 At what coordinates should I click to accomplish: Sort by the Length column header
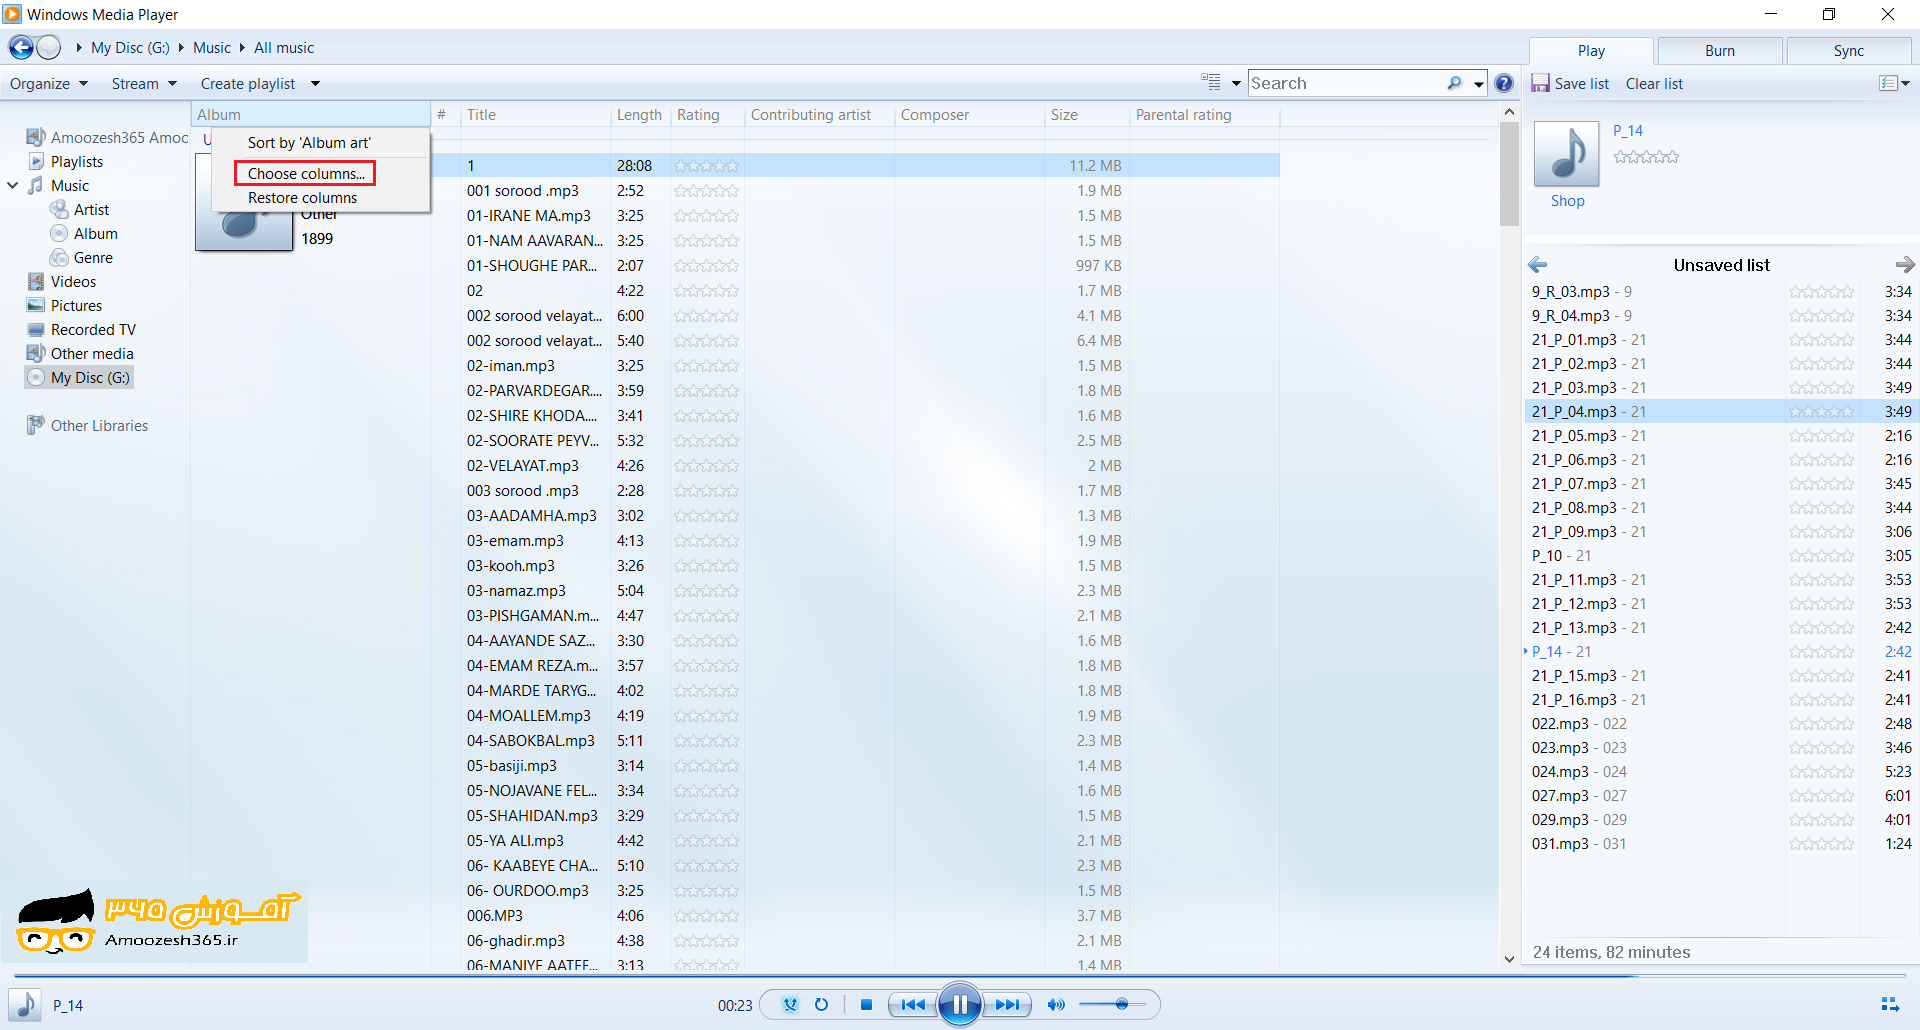pos(640,114)
